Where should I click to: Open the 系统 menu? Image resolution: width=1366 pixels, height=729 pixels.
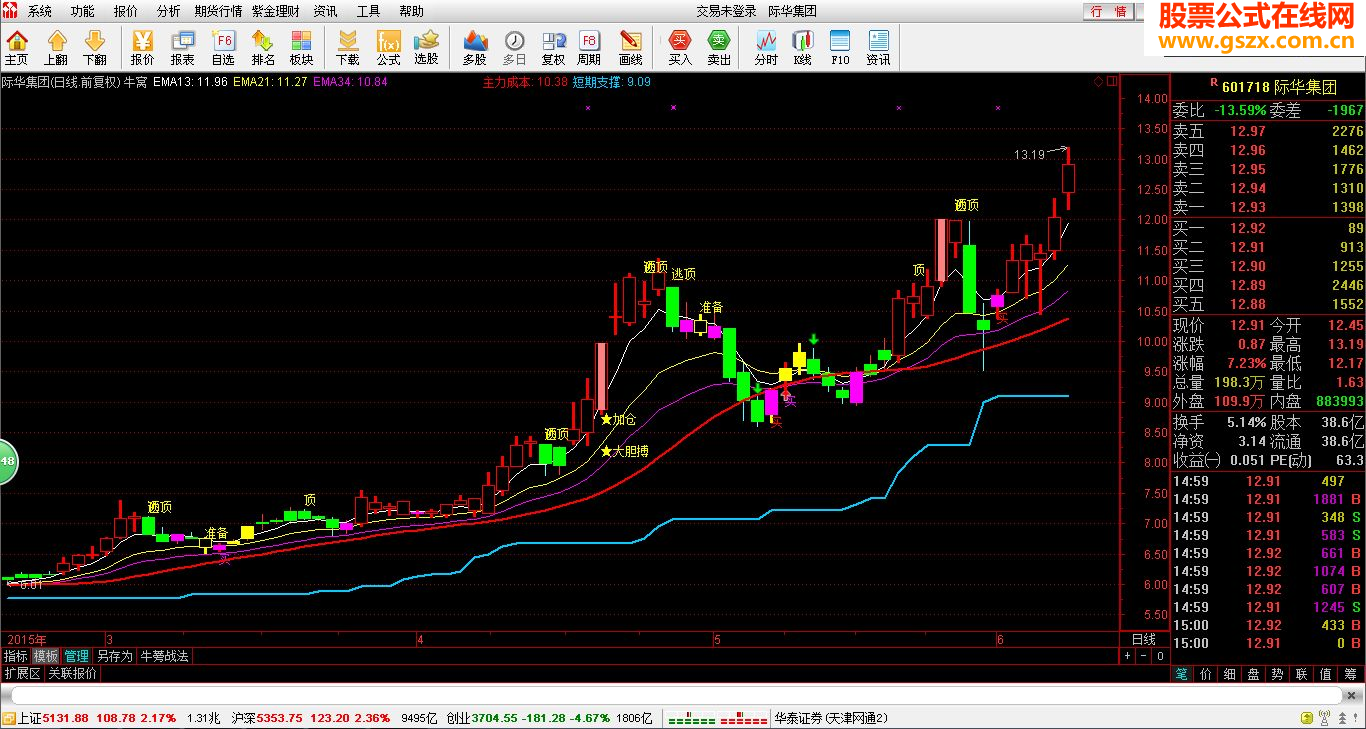pos(39,11)
